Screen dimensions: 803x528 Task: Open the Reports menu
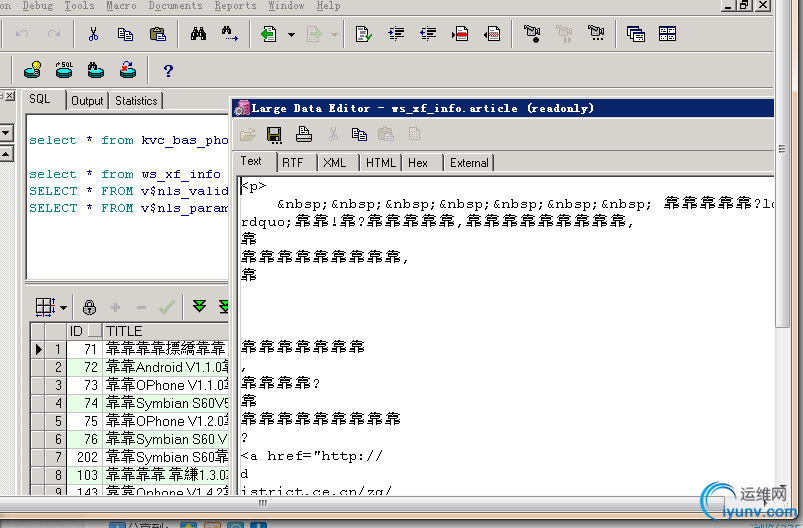point(235,6)
